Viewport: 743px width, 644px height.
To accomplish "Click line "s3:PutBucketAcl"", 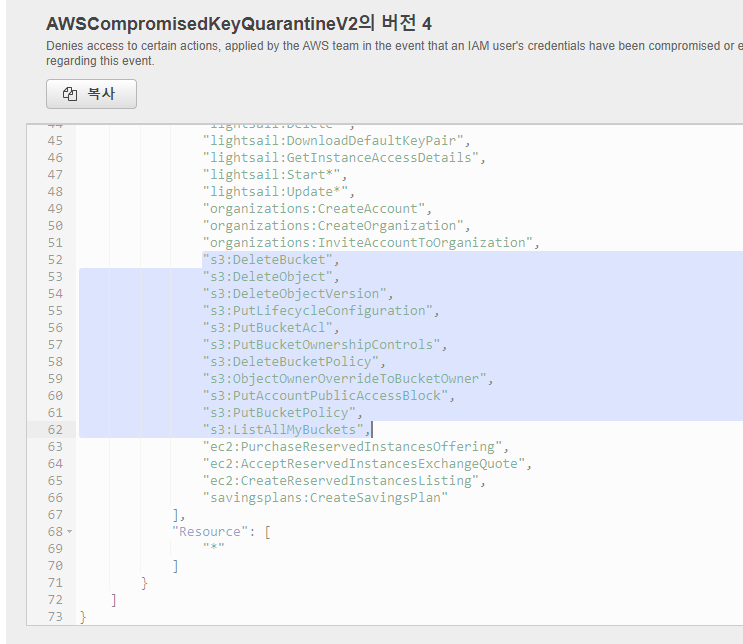I will (x=271, y=328).
